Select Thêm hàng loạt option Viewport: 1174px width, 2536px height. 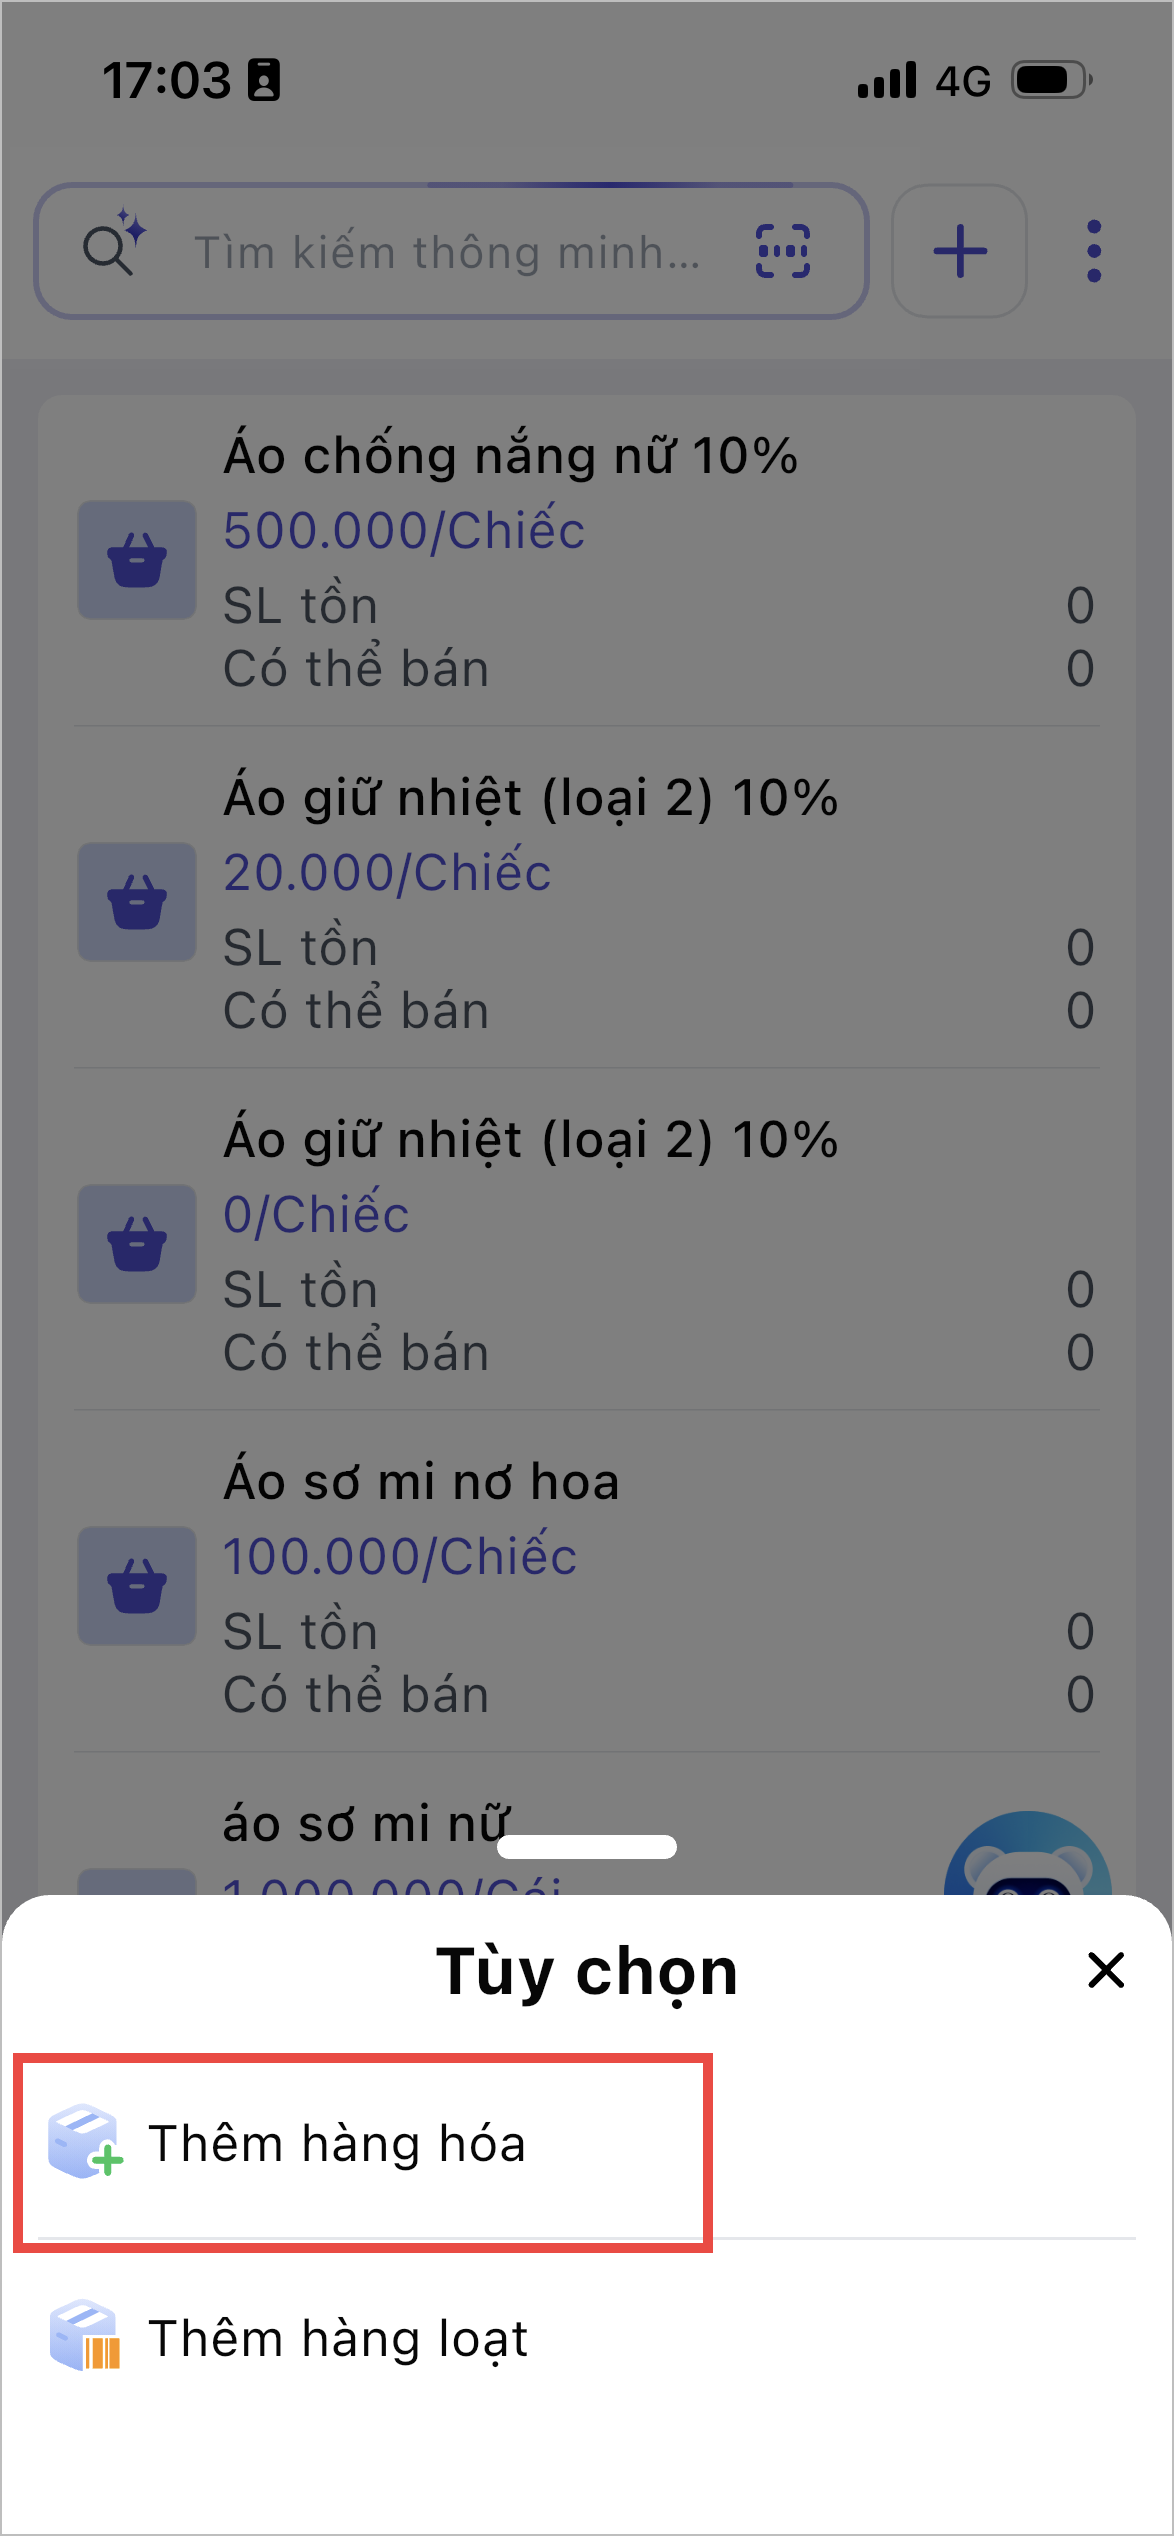tap(338, 2339)
